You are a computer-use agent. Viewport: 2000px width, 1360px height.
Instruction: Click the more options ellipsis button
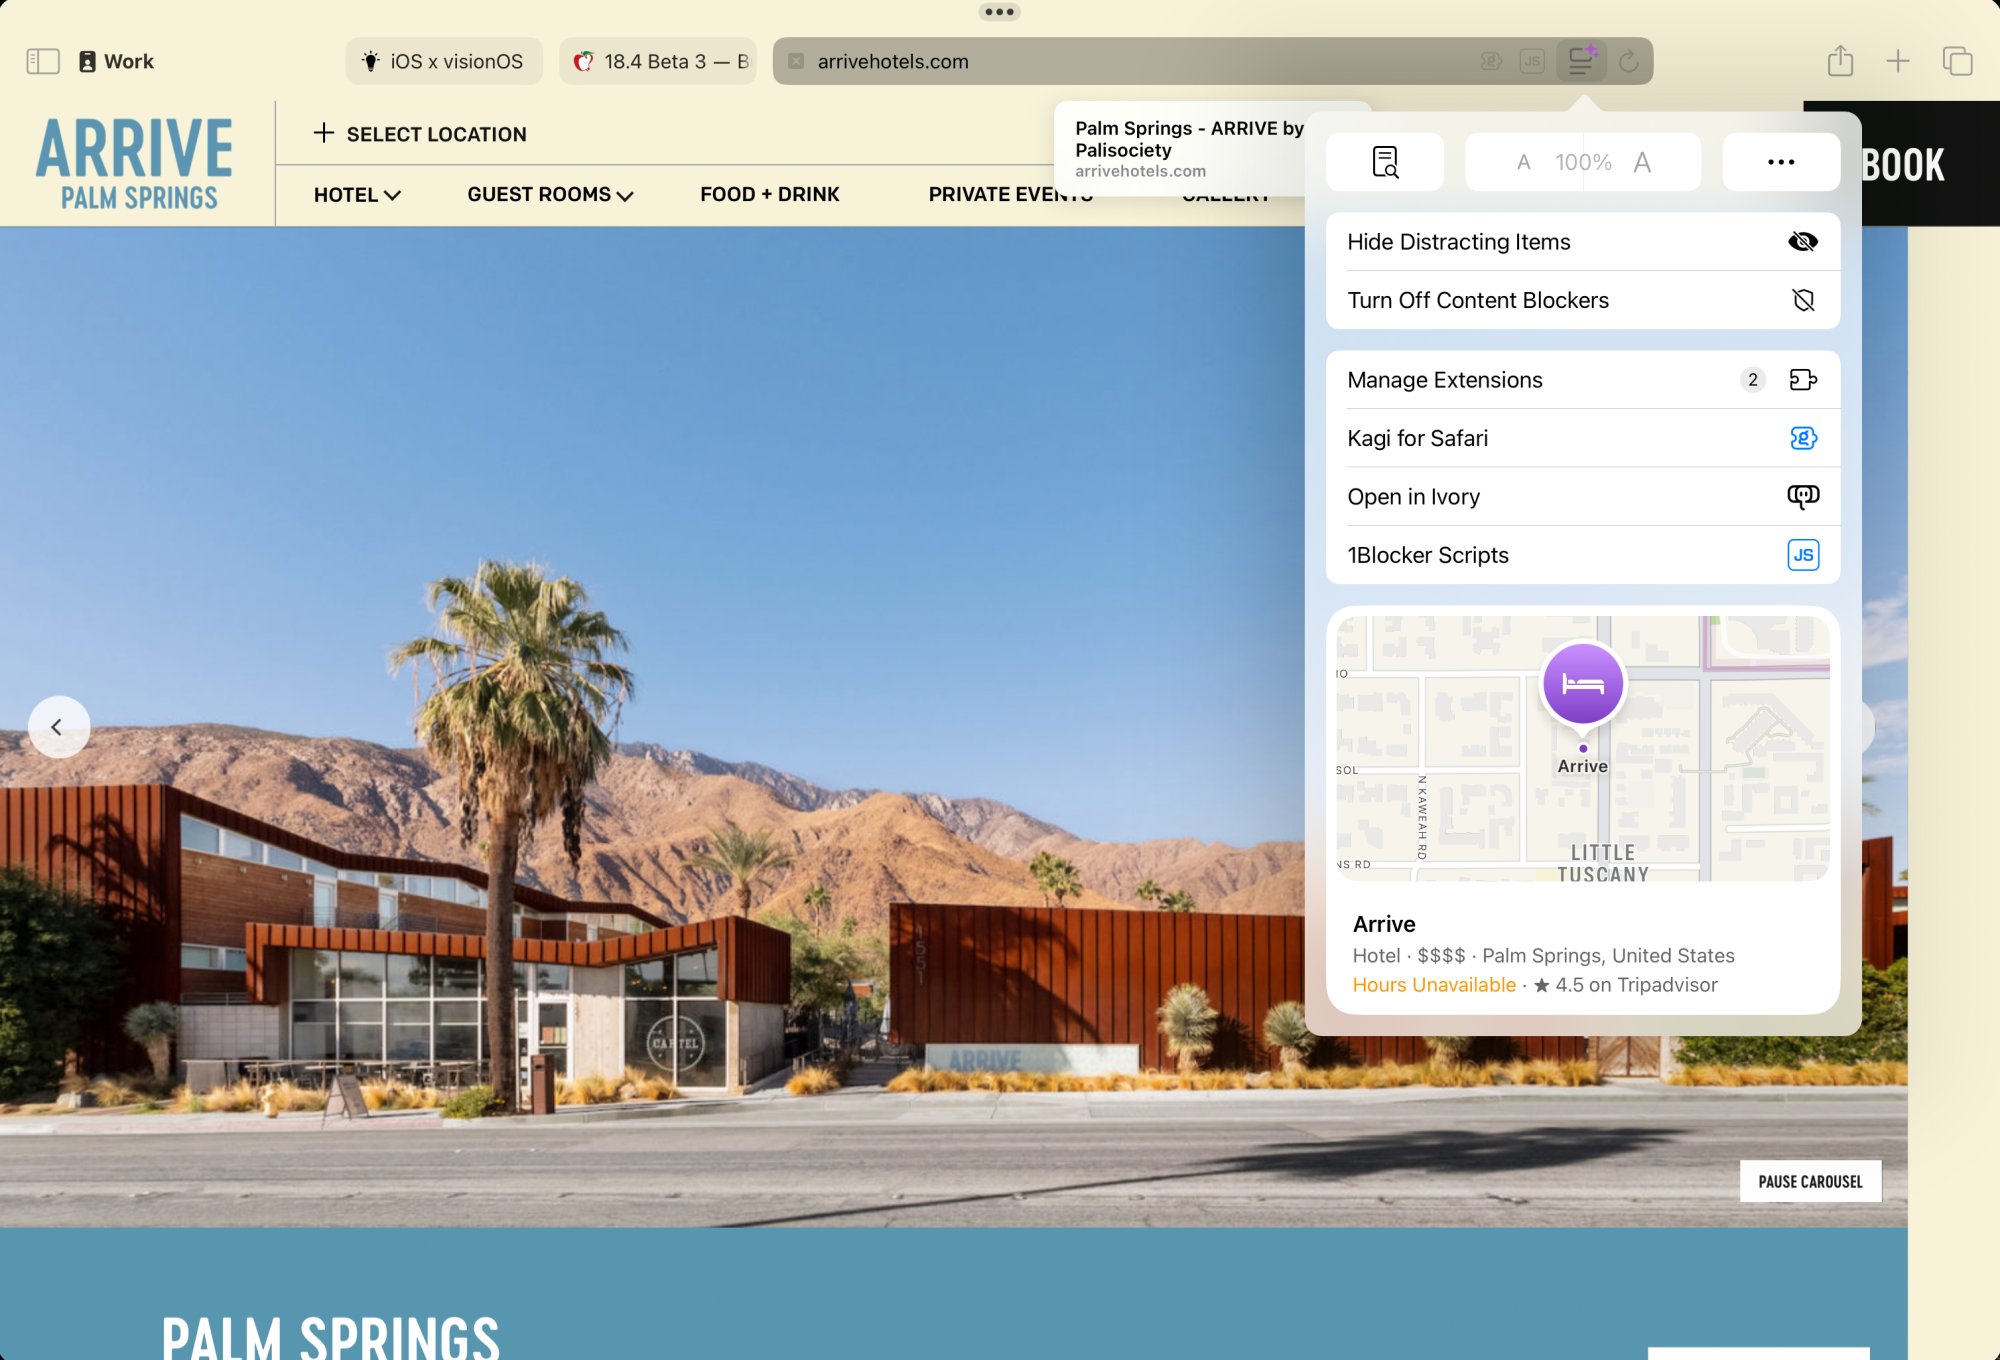click(x=1780, y=162)
